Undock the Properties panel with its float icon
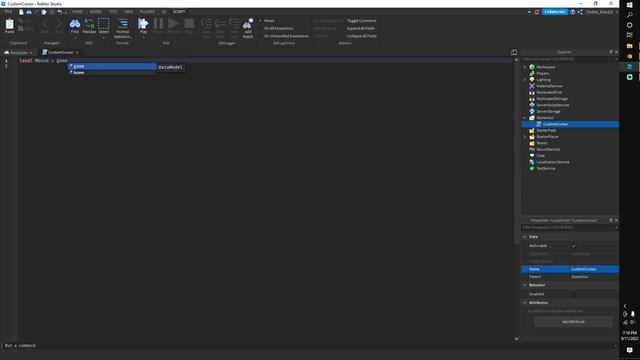The height and width of the screenshot is (360, 640). 611,220
